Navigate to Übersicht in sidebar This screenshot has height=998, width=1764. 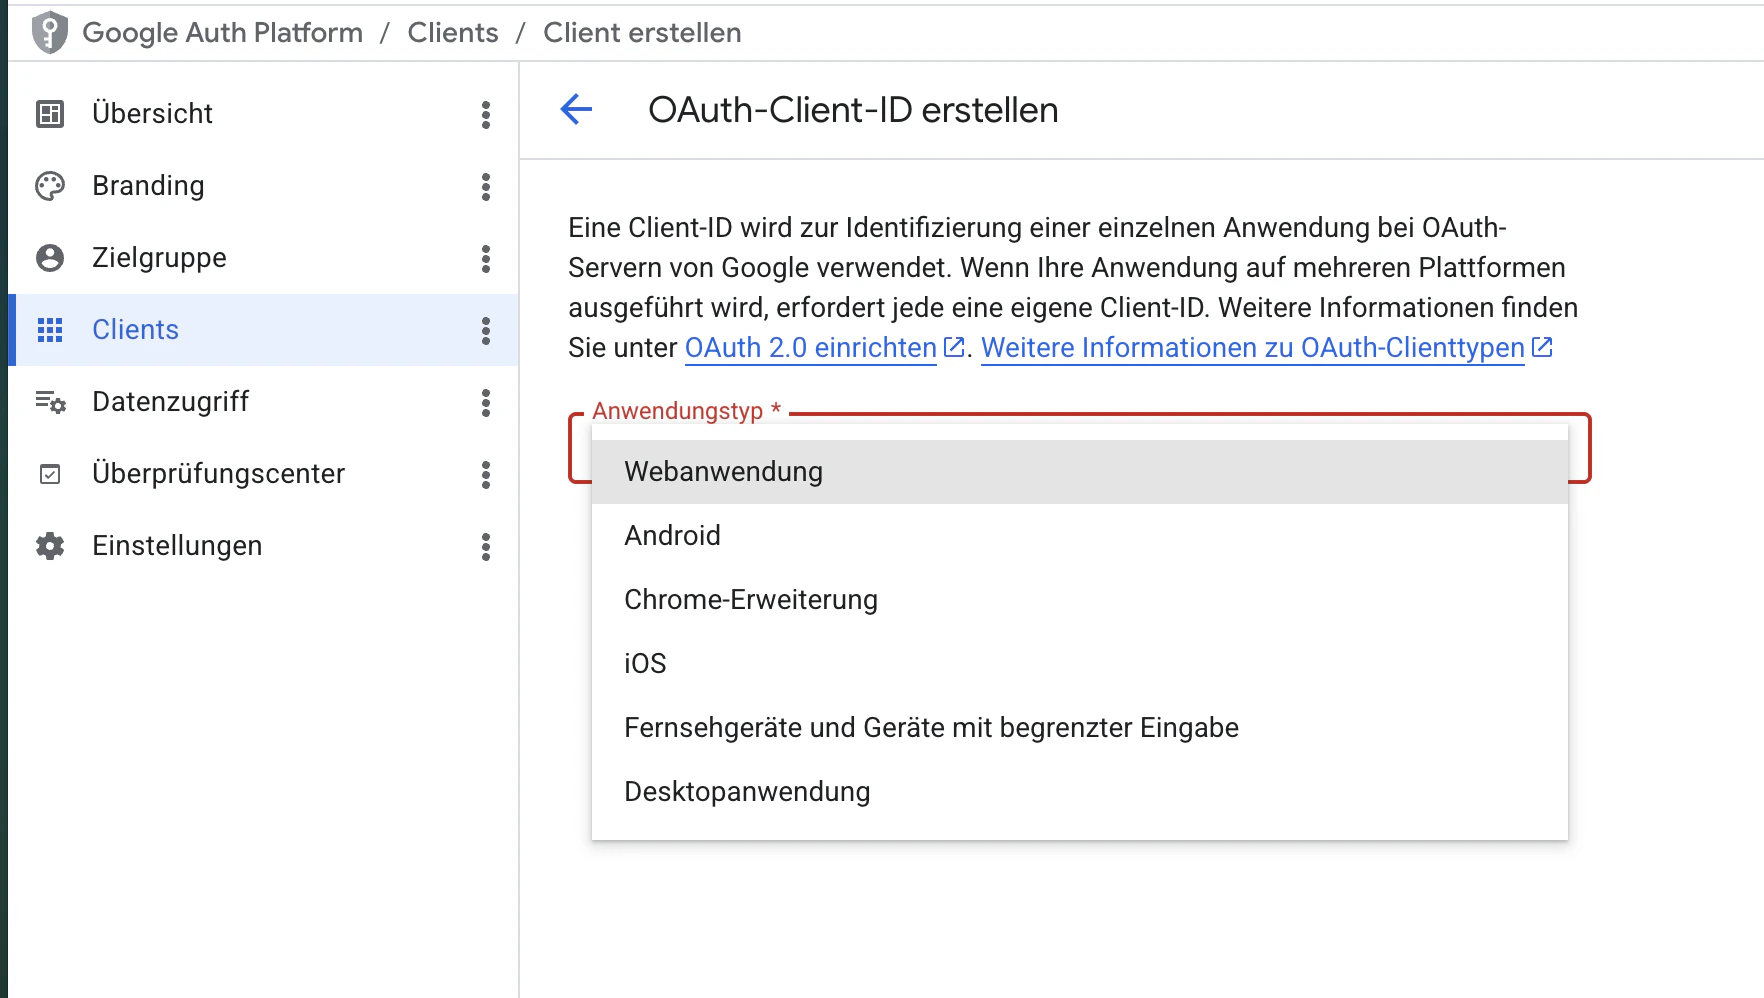(x=264, y=114)
